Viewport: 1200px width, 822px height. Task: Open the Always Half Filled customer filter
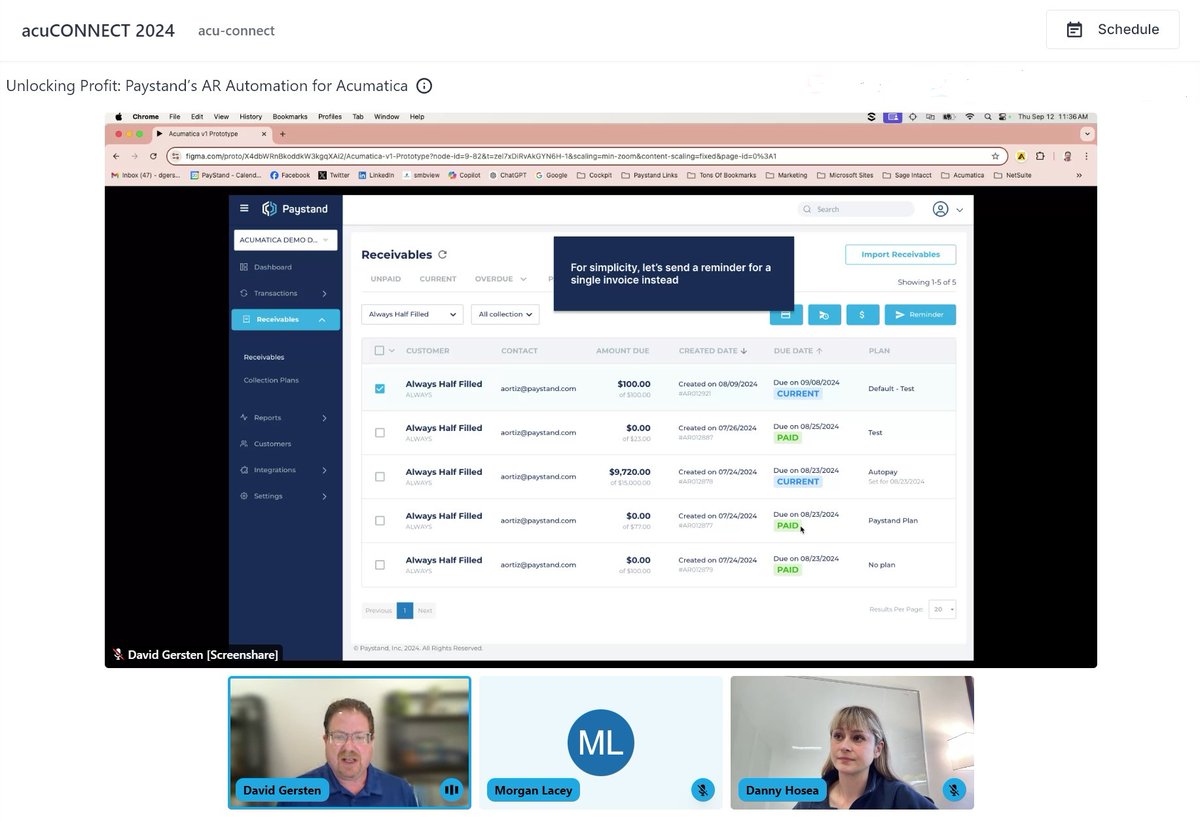412,314
